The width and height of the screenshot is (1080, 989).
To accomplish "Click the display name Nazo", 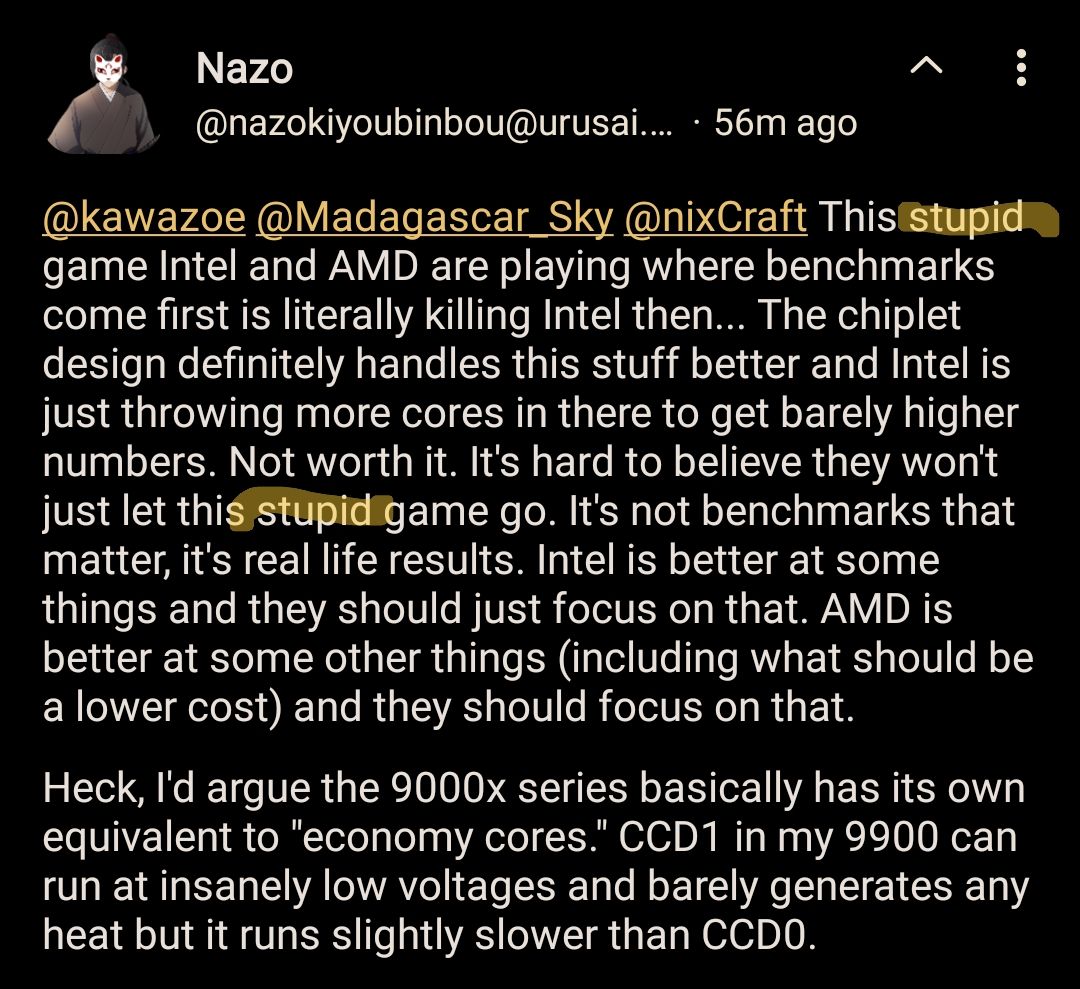I will click(243, 69).
